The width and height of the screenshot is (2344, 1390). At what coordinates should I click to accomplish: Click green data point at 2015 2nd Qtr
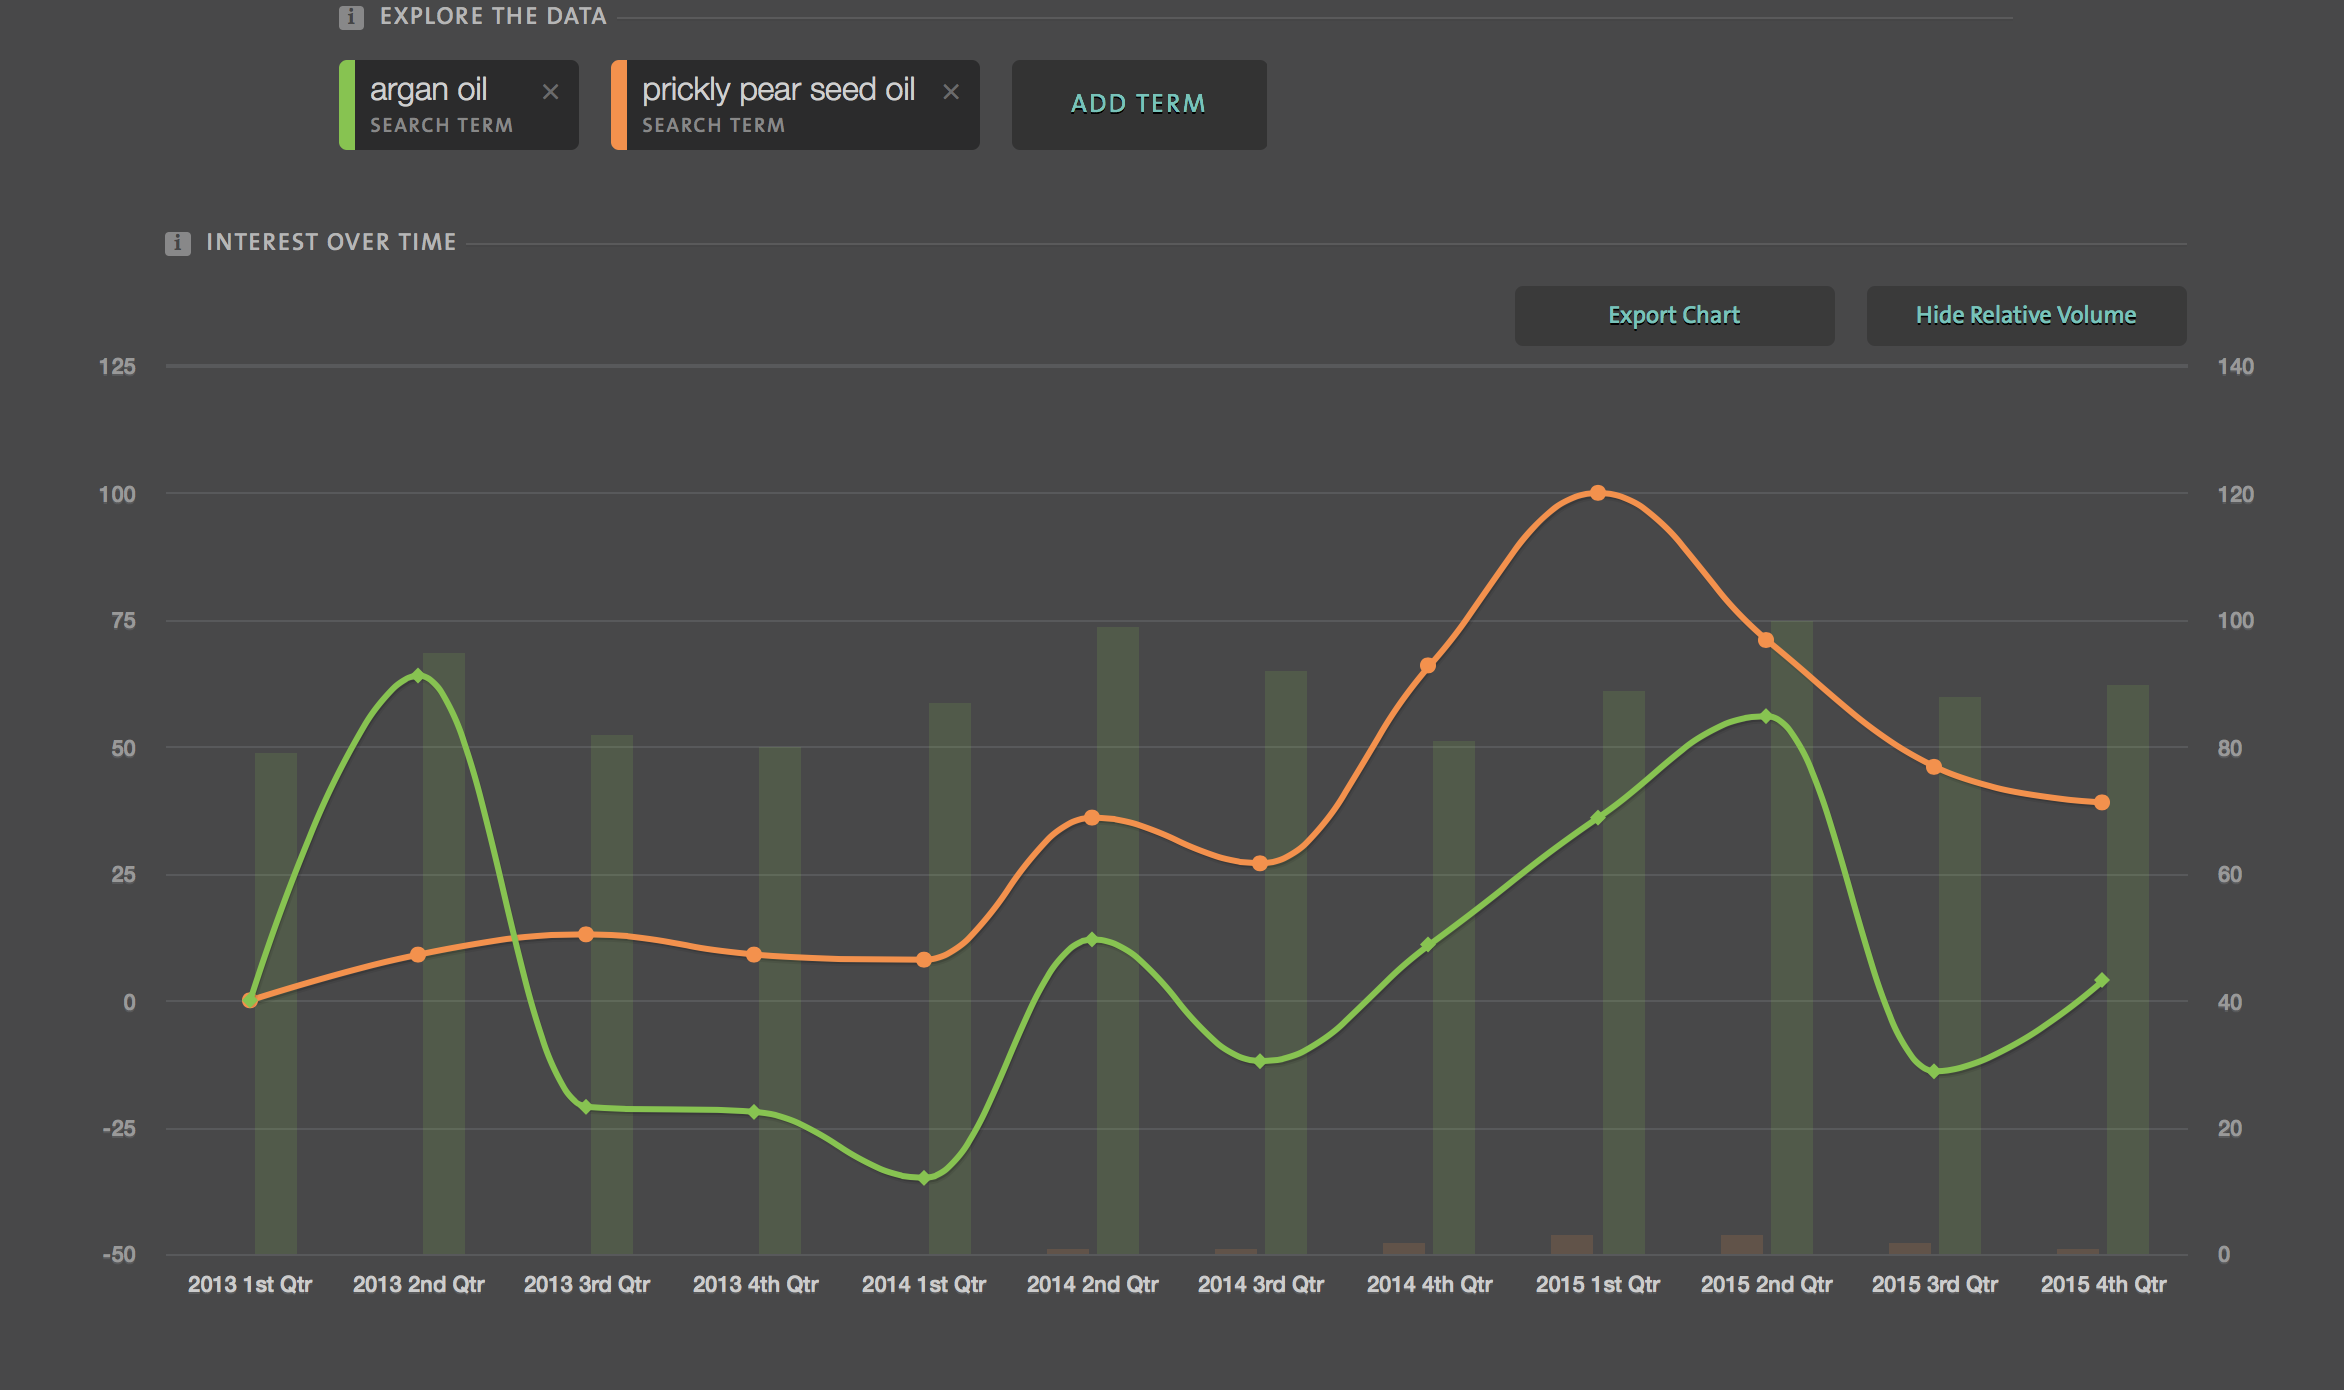point(1766,716)
